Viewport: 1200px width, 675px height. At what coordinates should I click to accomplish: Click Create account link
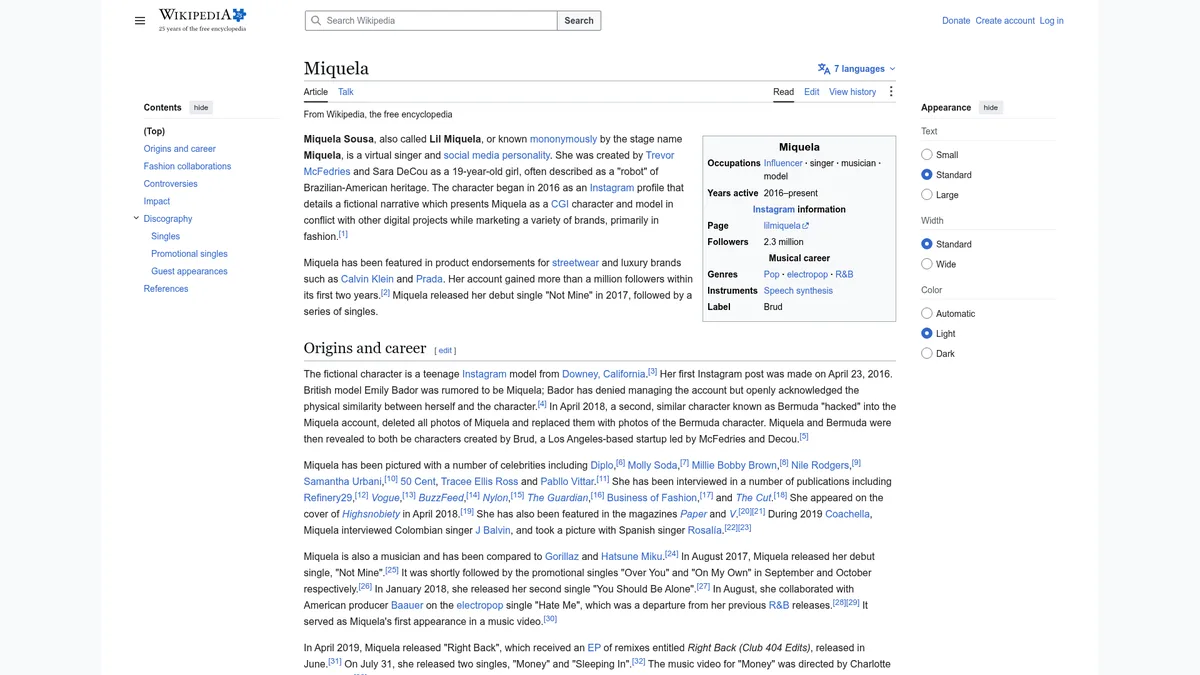pos(1005,20)
